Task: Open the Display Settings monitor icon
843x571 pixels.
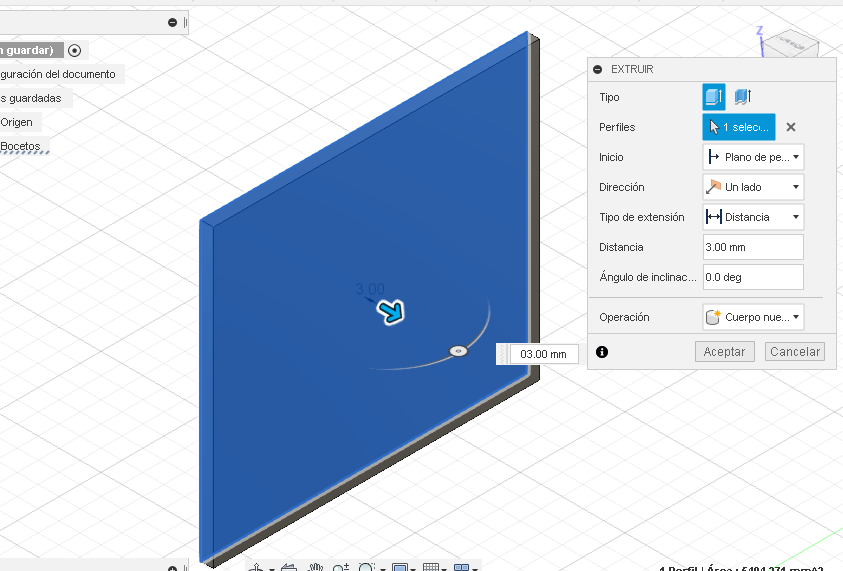Action: tap(400, 567)
